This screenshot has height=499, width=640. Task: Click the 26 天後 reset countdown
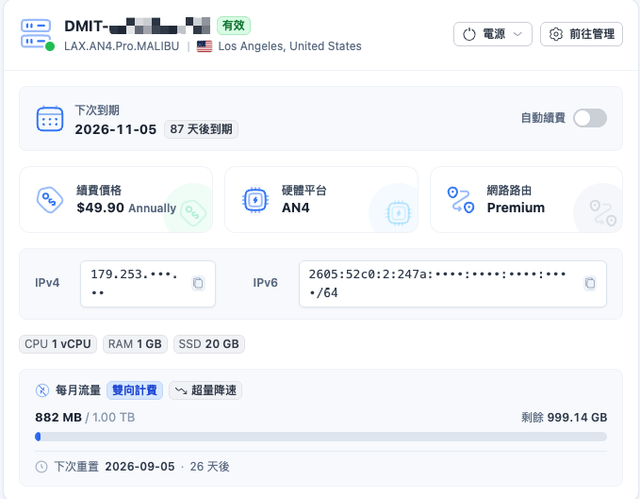[x=209, y=467]
